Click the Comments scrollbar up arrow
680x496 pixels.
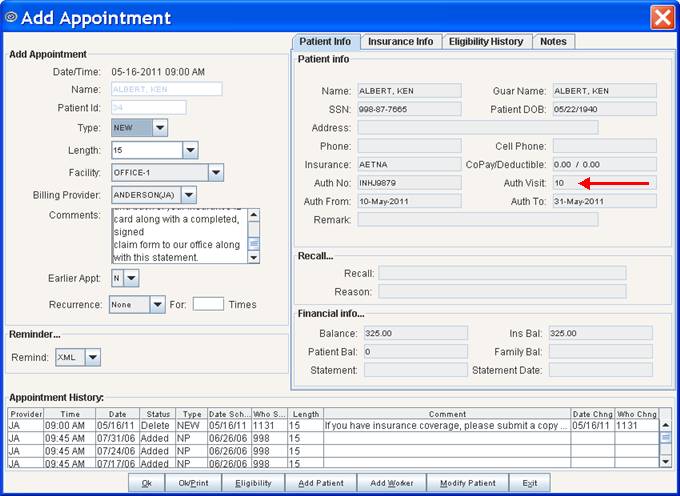click(x=254, y=215)
